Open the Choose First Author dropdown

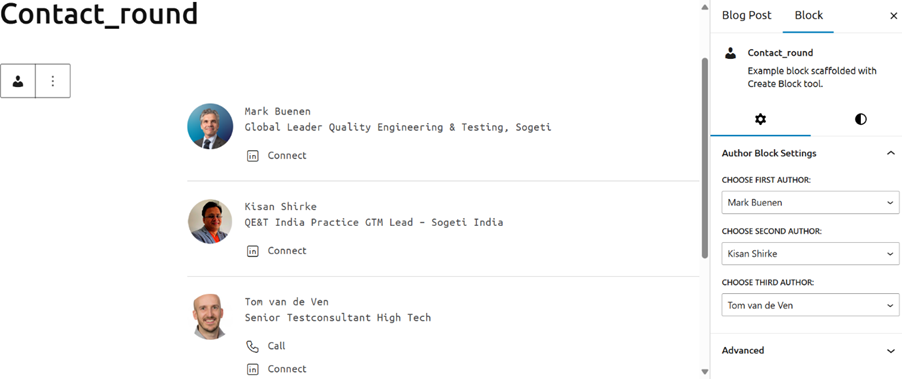(x=810, y=202)
